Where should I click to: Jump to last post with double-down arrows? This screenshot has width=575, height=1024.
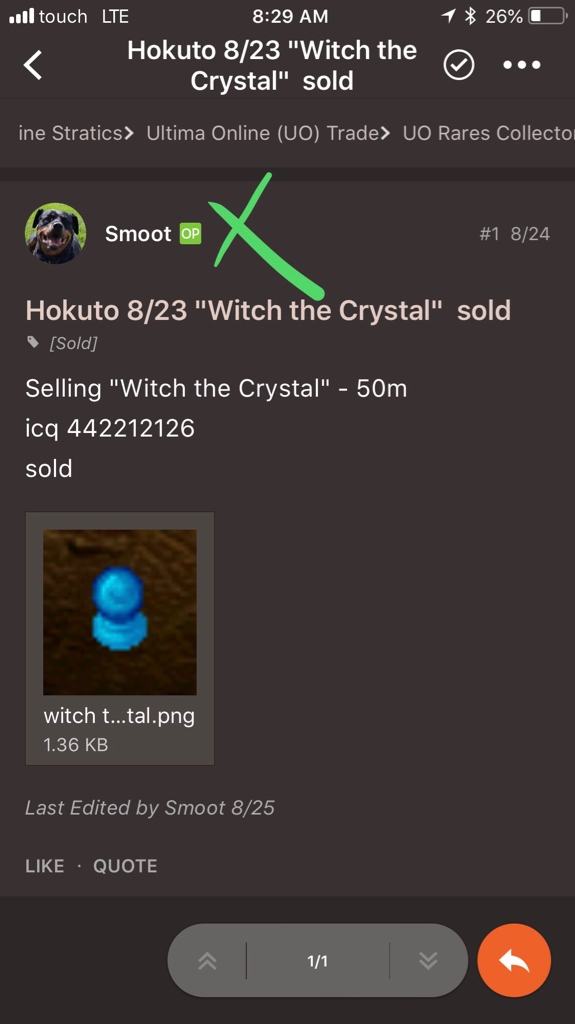[428, 960]
